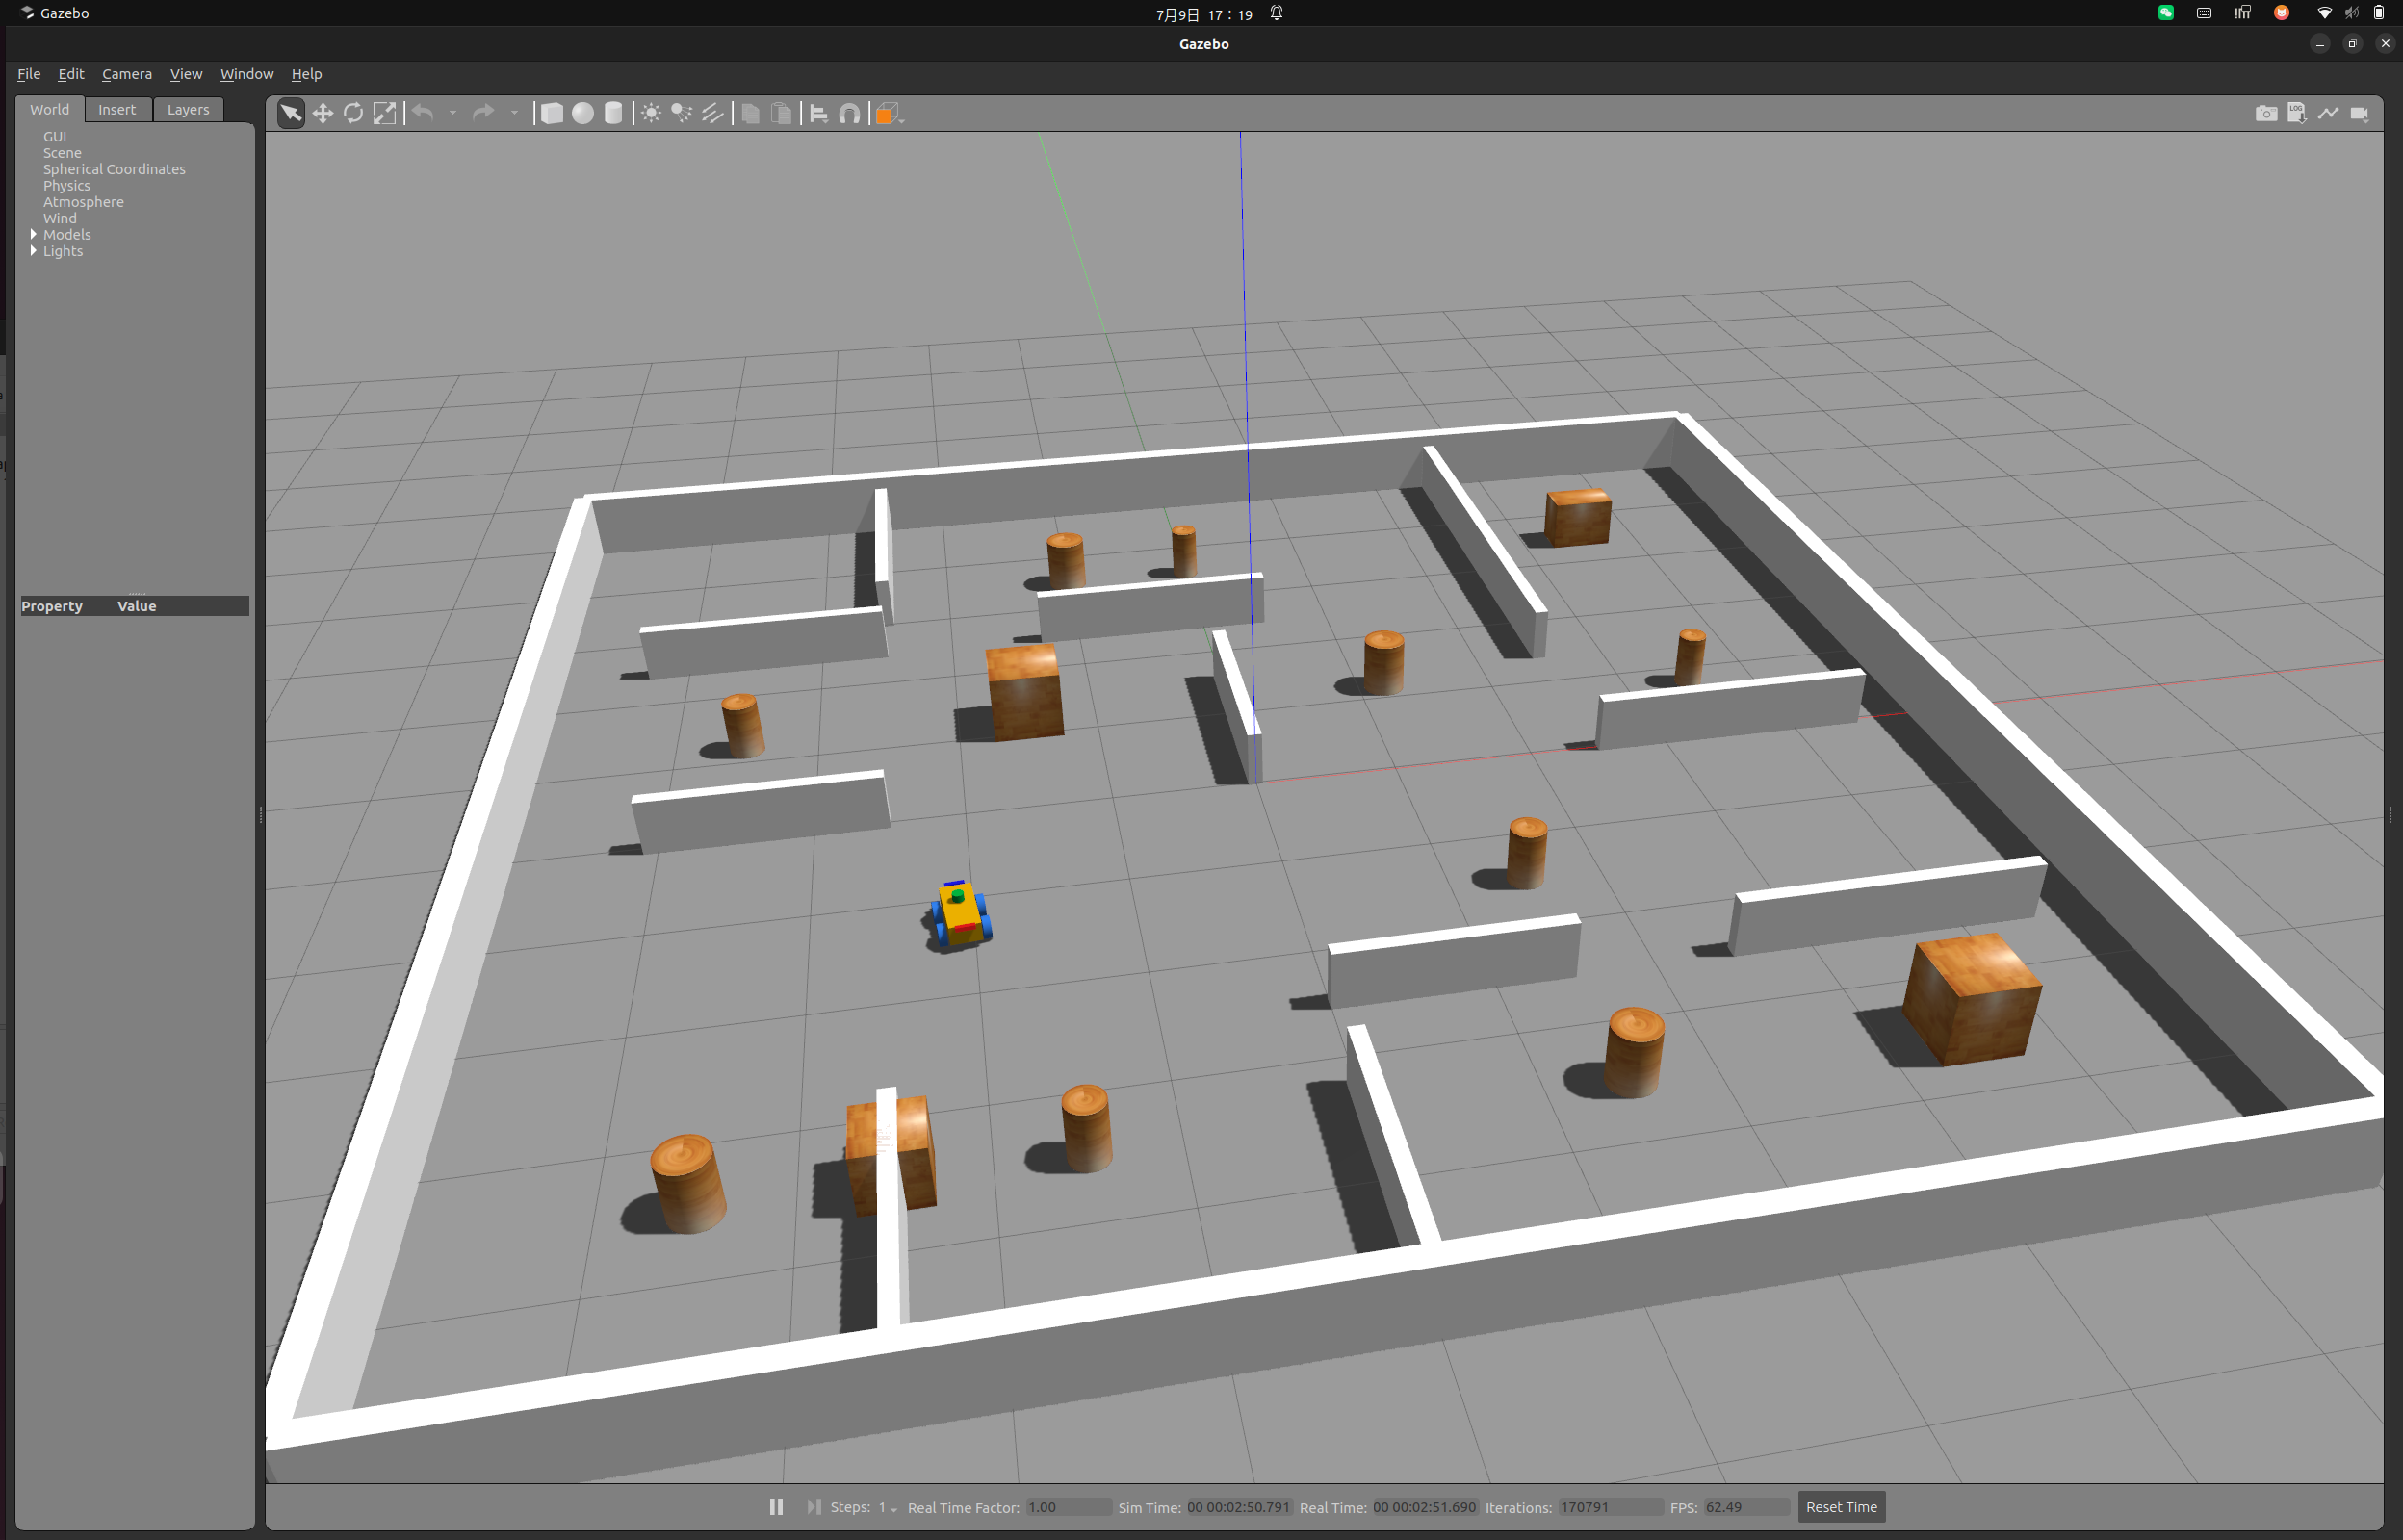Open the Edit menu
Image resolution: width=2403 pixels, height=1540 pixels.
point(71,74)
